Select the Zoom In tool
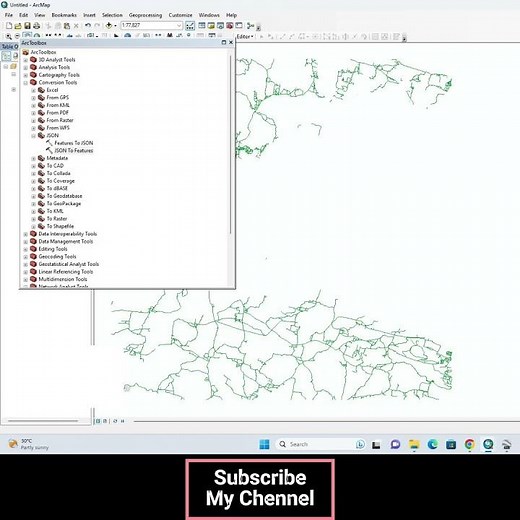 (9, 36)
